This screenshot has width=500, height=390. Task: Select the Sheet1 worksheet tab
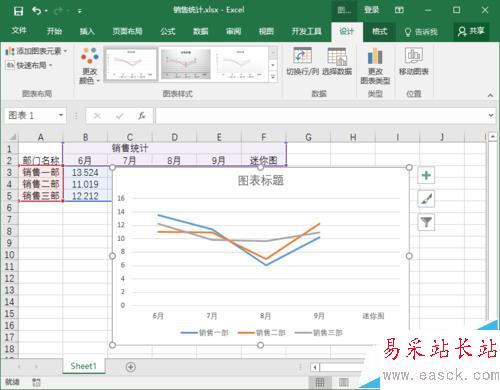pos(83,366)
